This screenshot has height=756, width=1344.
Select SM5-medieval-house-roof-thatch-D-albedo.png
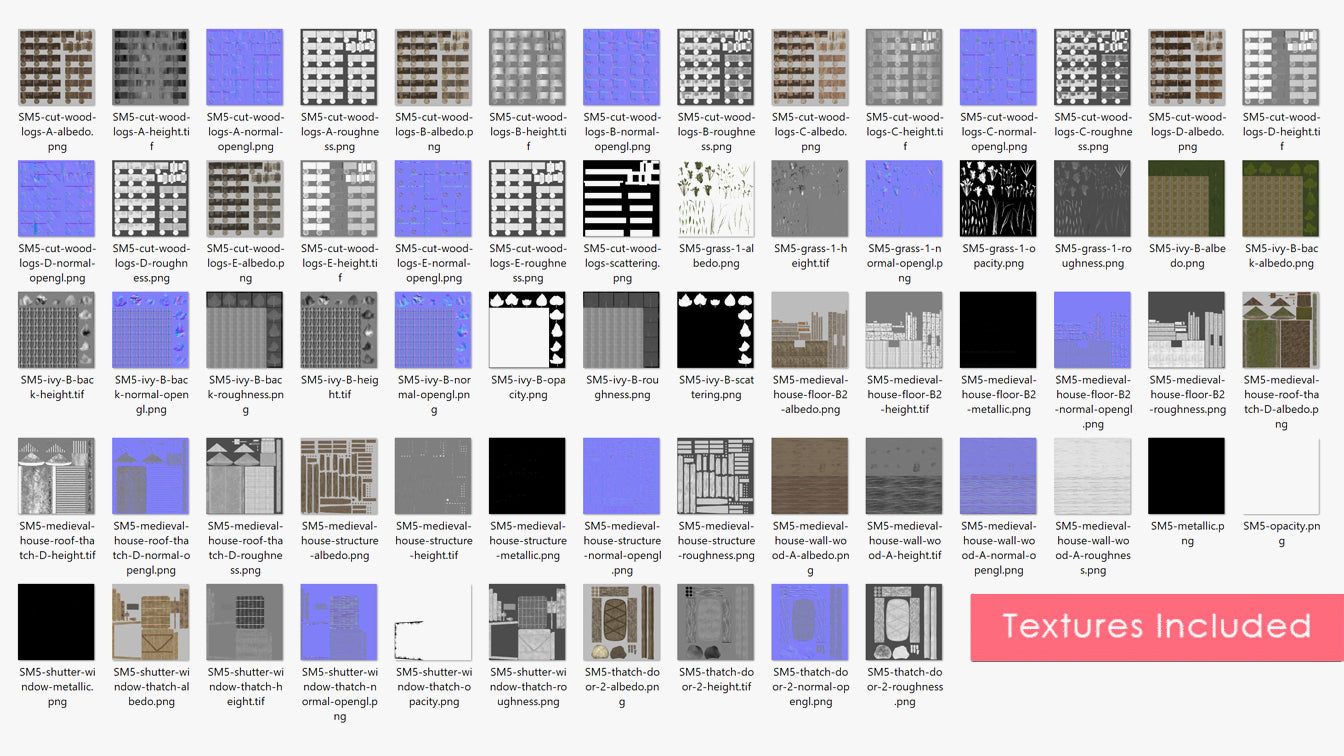pos(1280,330)
